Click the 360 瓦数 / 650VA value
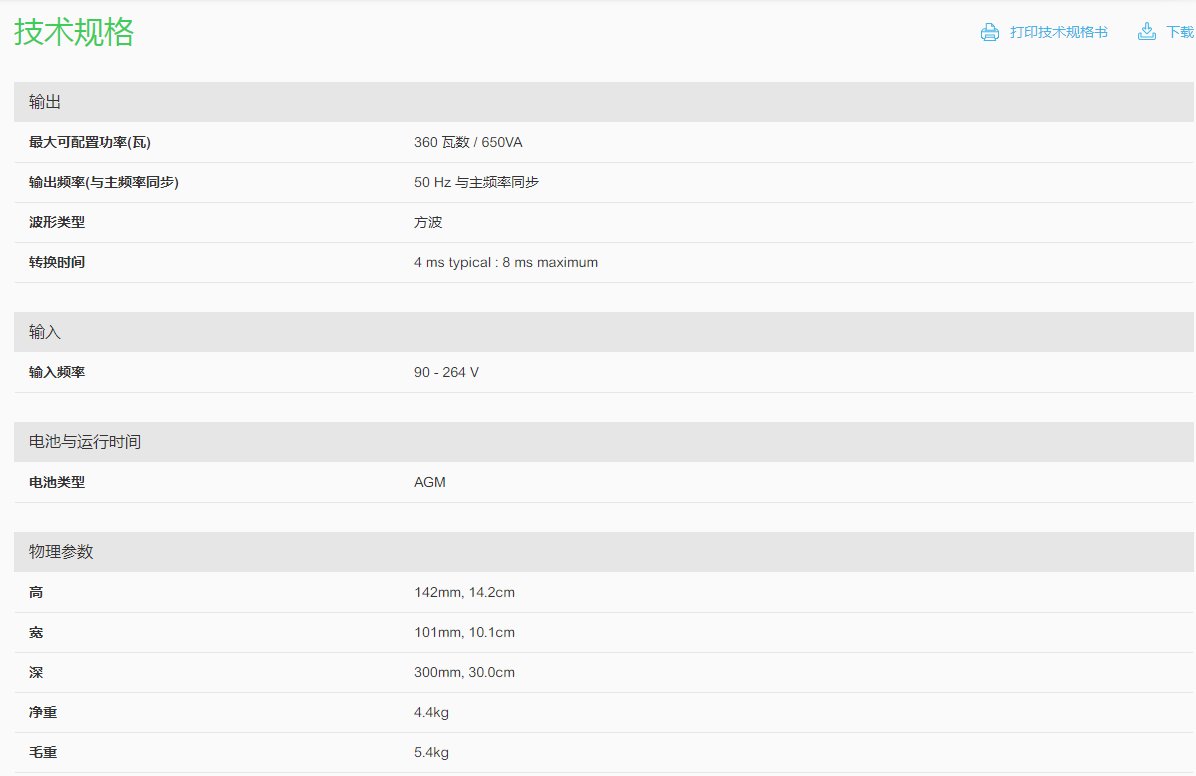This screenshot has width=1196, height=776. [468, 143]
